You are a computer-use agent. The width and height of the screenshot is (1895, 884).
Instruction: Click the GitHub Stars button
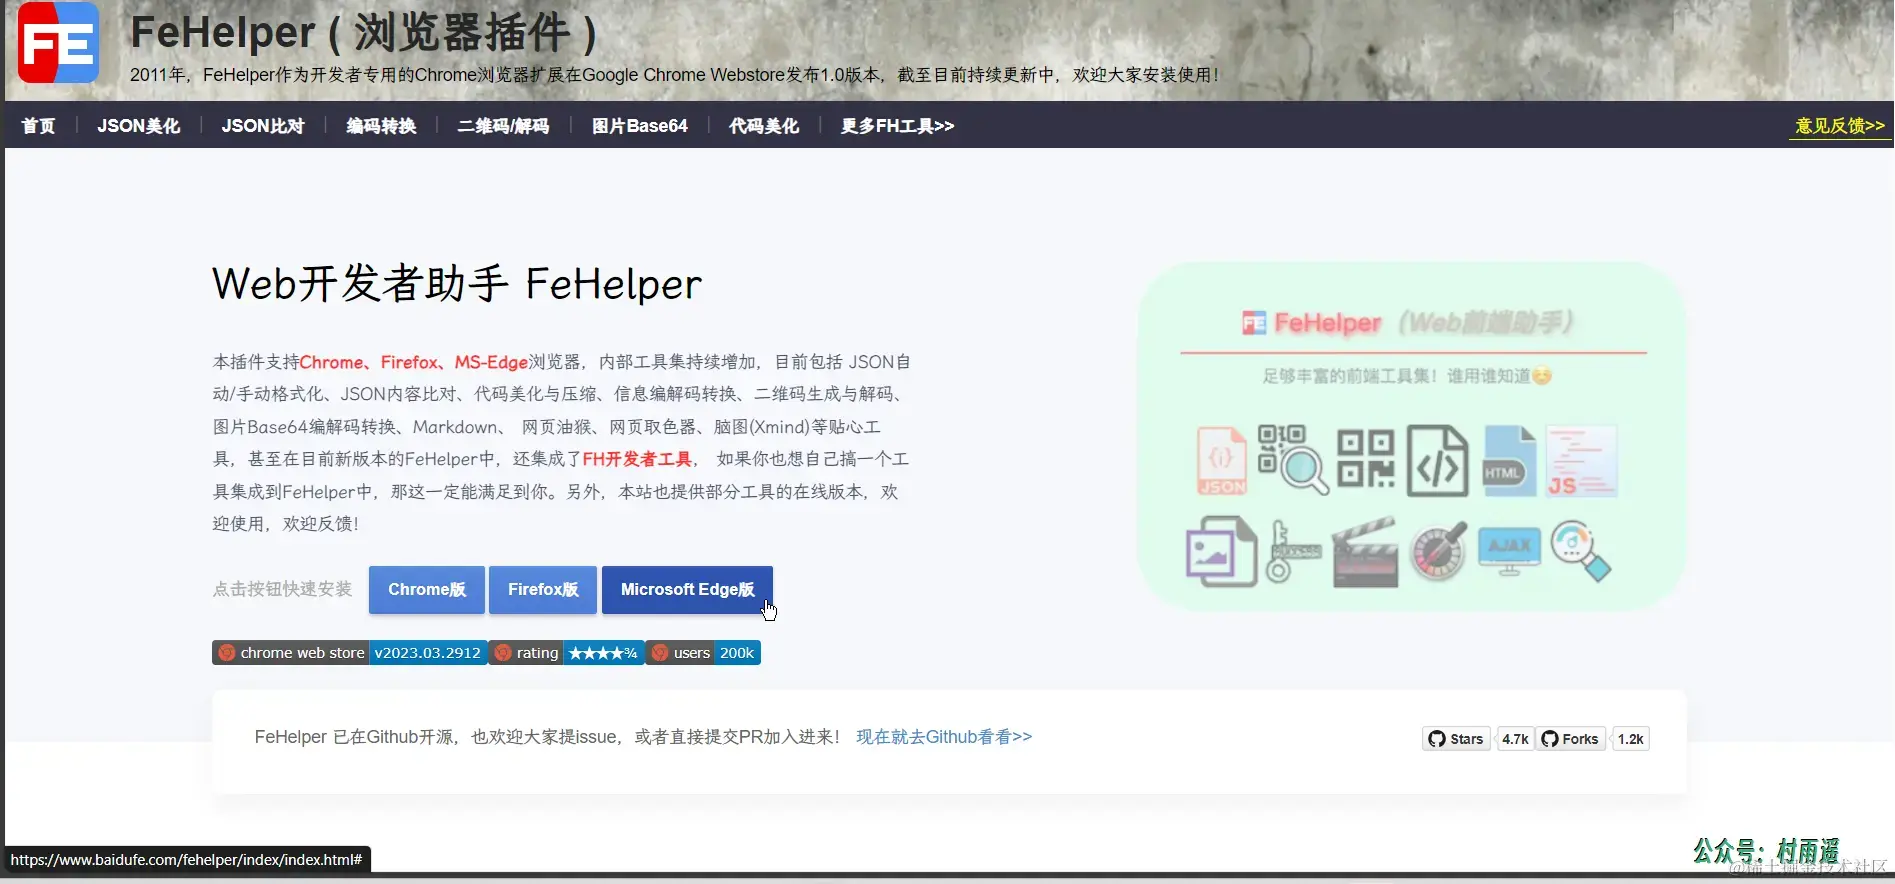coord(1456,739)
